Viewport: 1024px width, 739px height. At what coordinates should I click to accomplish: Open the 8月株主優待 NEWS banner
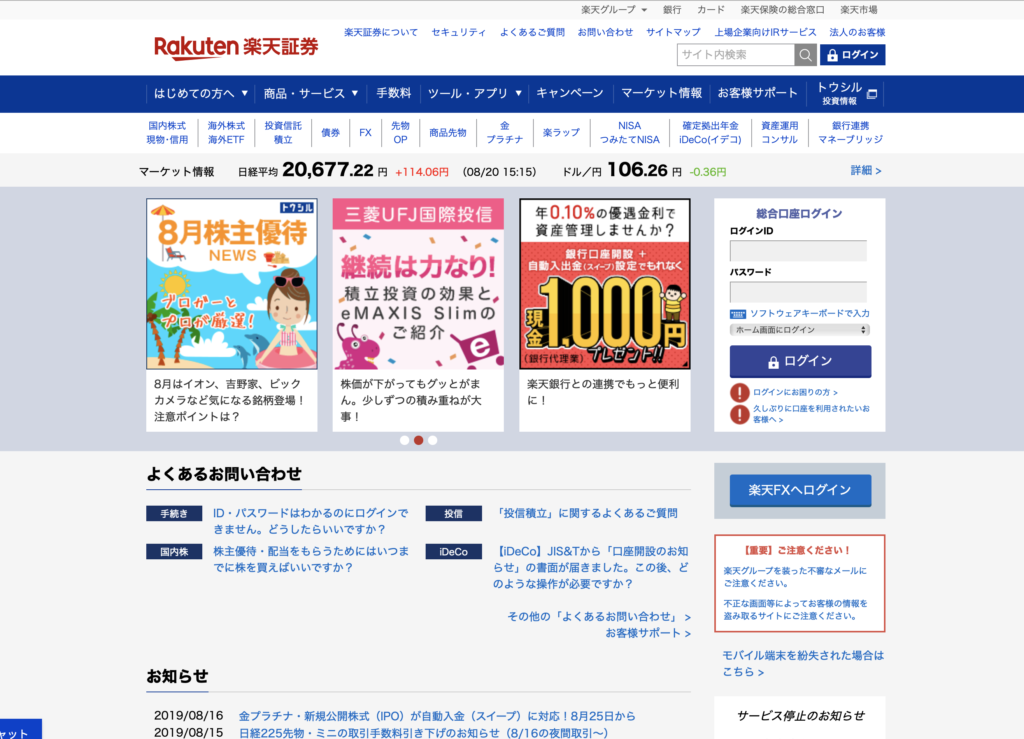[232, 284]
